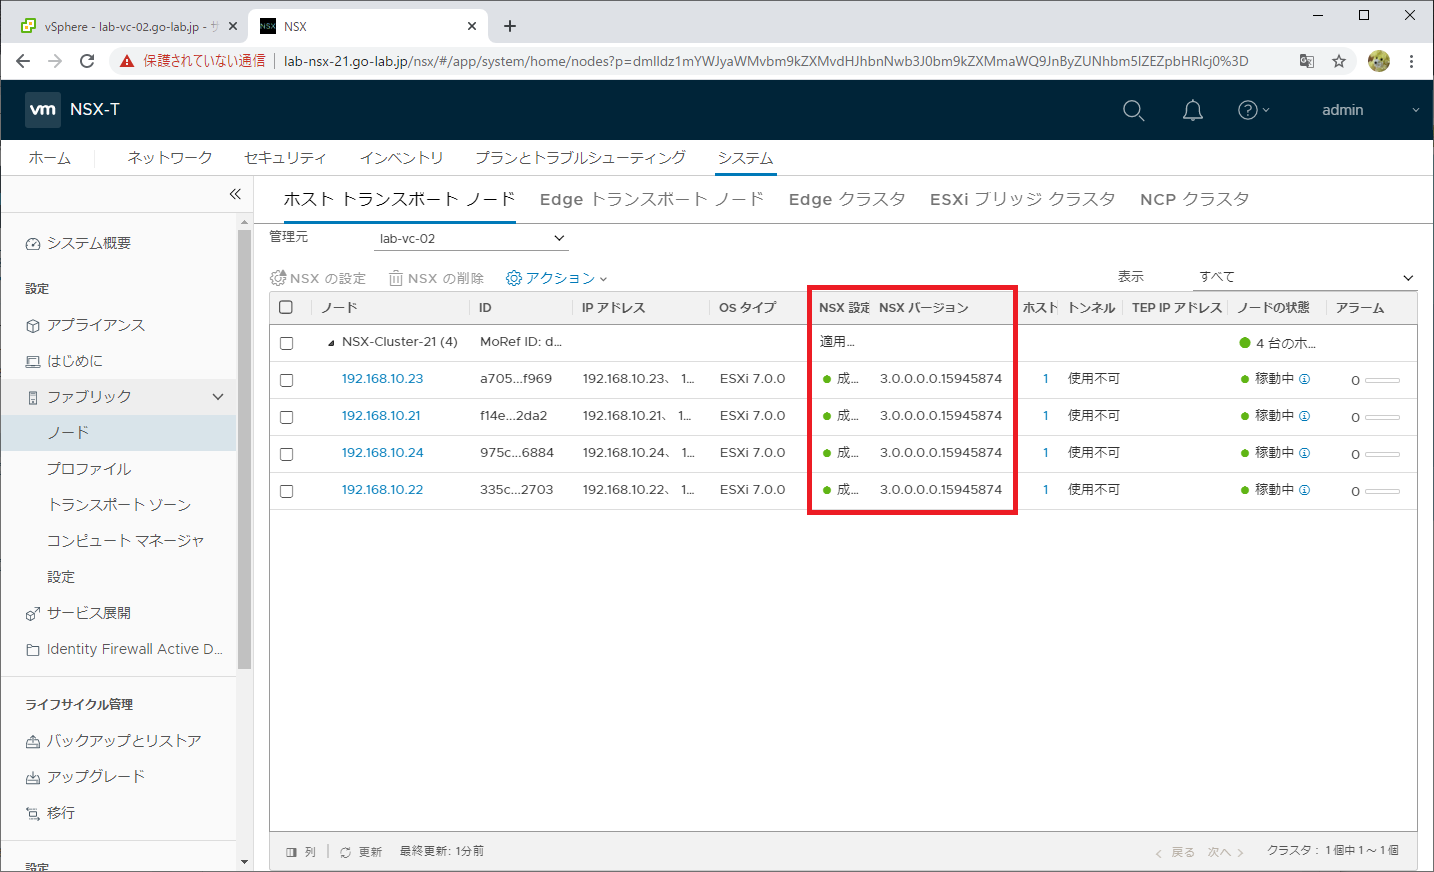The height and width of the screenshot is (872, 1434).
Task: Open アプライアンス in the sidebar
Action: (x=96, y=325)
